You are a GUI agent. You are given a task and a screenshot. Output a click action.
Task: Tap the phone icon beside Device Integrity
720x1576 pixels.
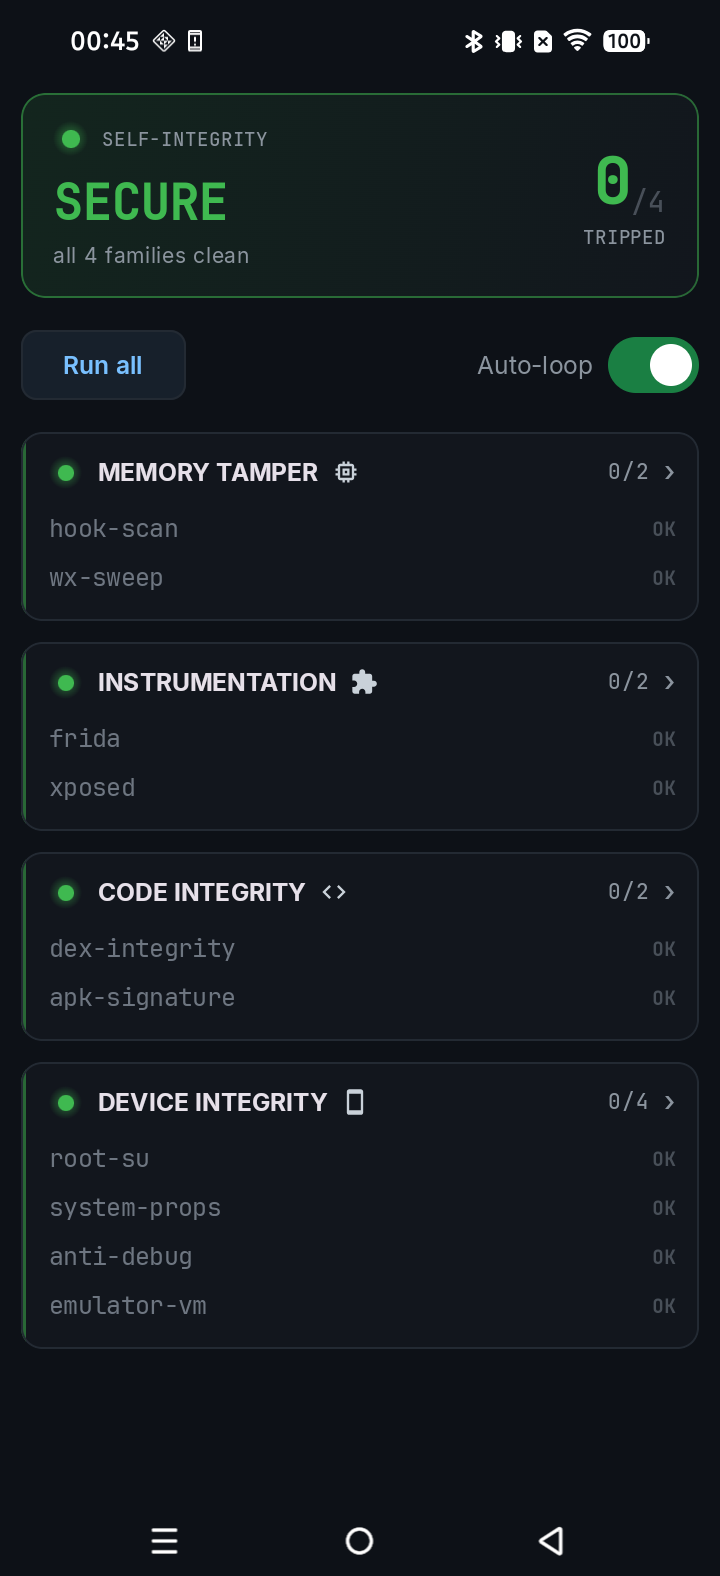coord(355,1102)
